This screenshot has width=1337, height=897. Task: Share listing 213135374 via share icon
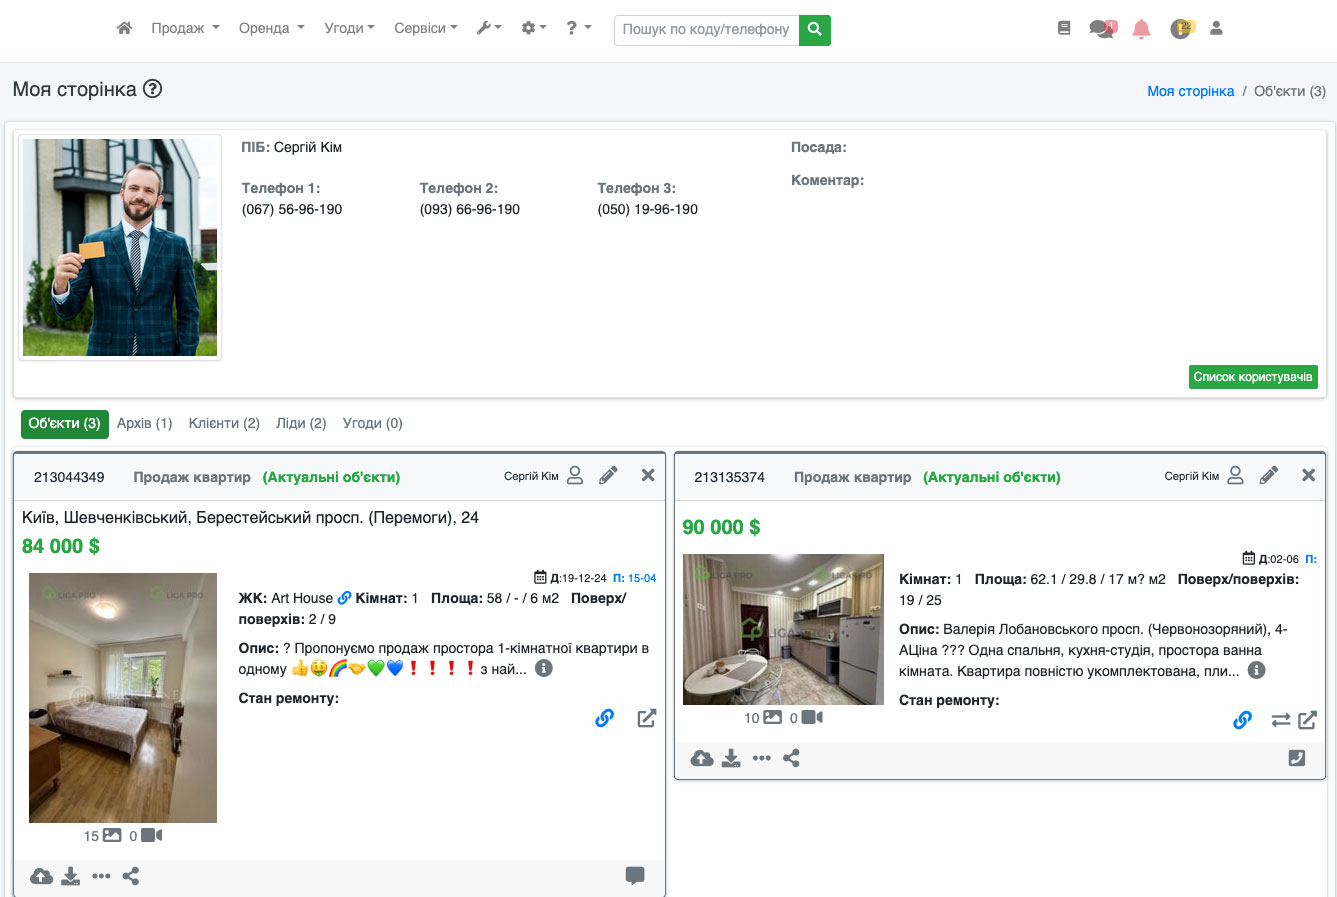point(791,758)
